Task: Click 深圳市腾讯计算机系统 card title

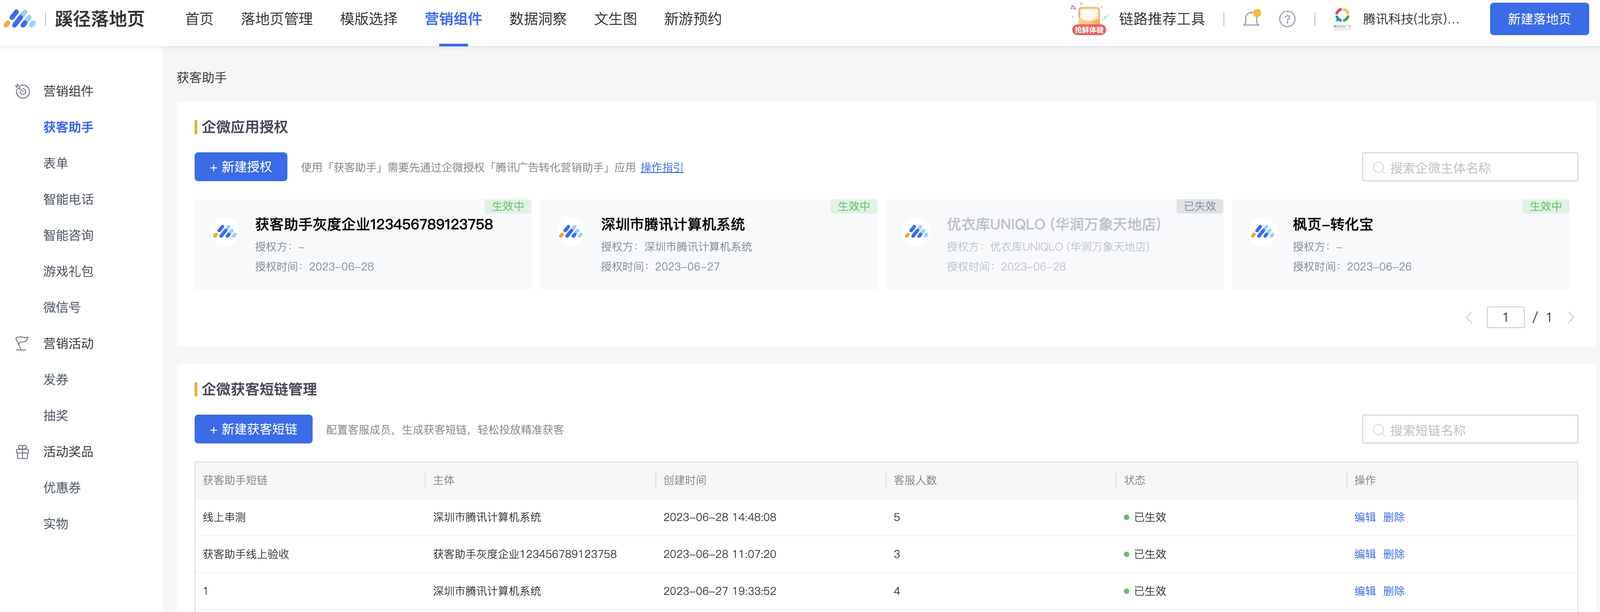Action: click(x=673, y=224)
